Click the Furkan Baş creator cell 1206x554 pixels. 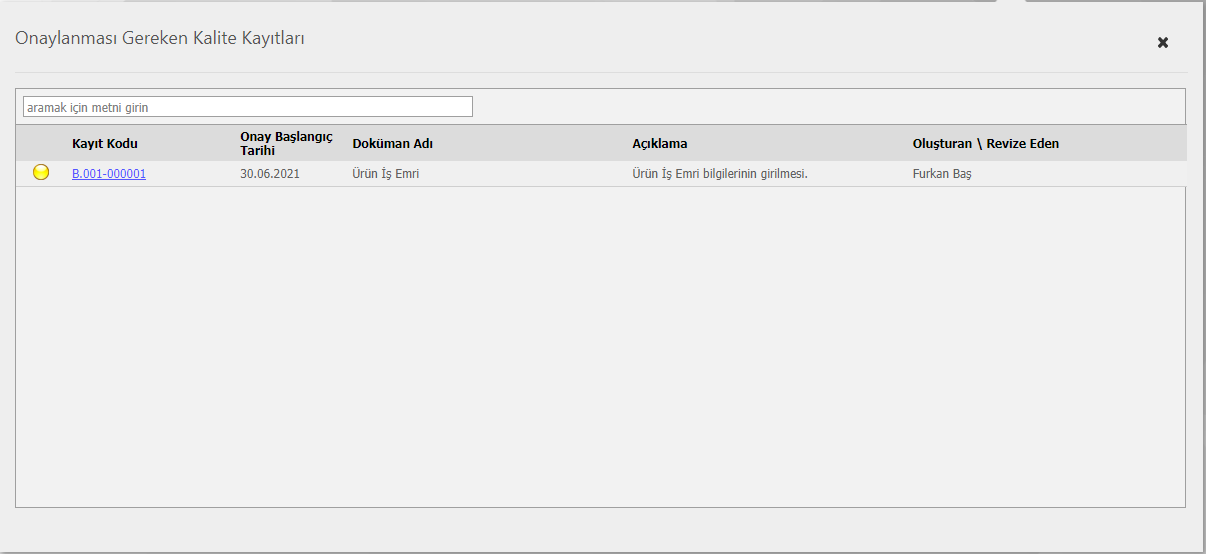[x=942, y=174]
